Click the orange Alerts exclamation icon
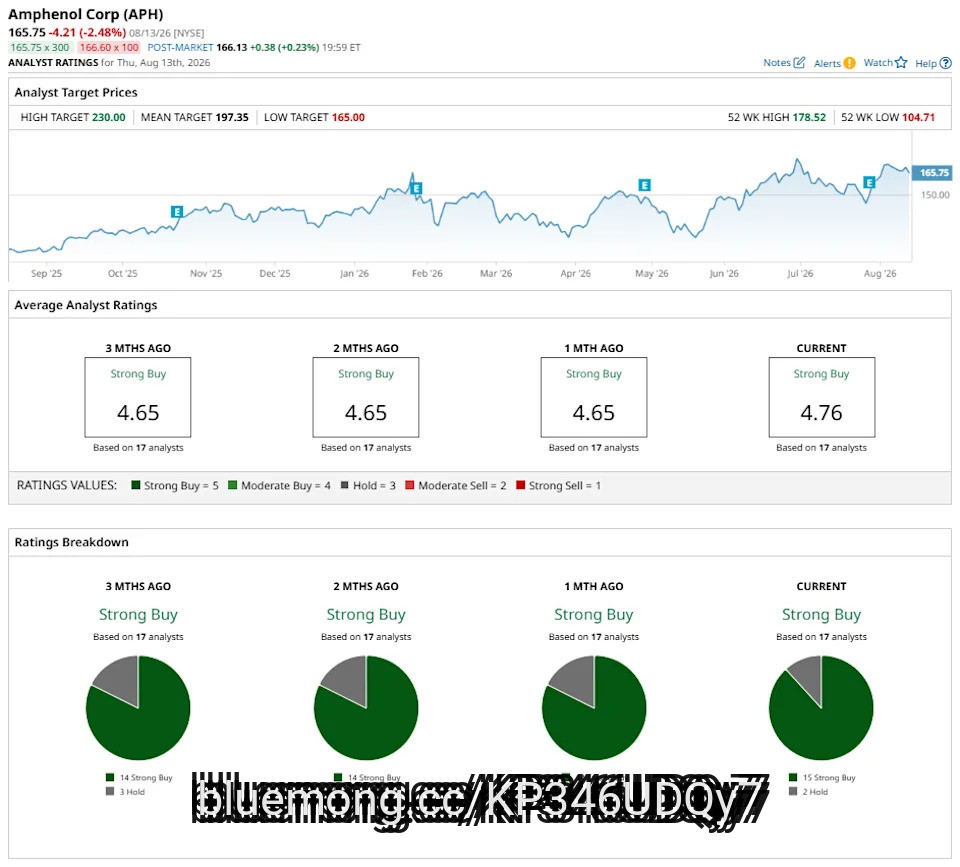 point(849,62)
